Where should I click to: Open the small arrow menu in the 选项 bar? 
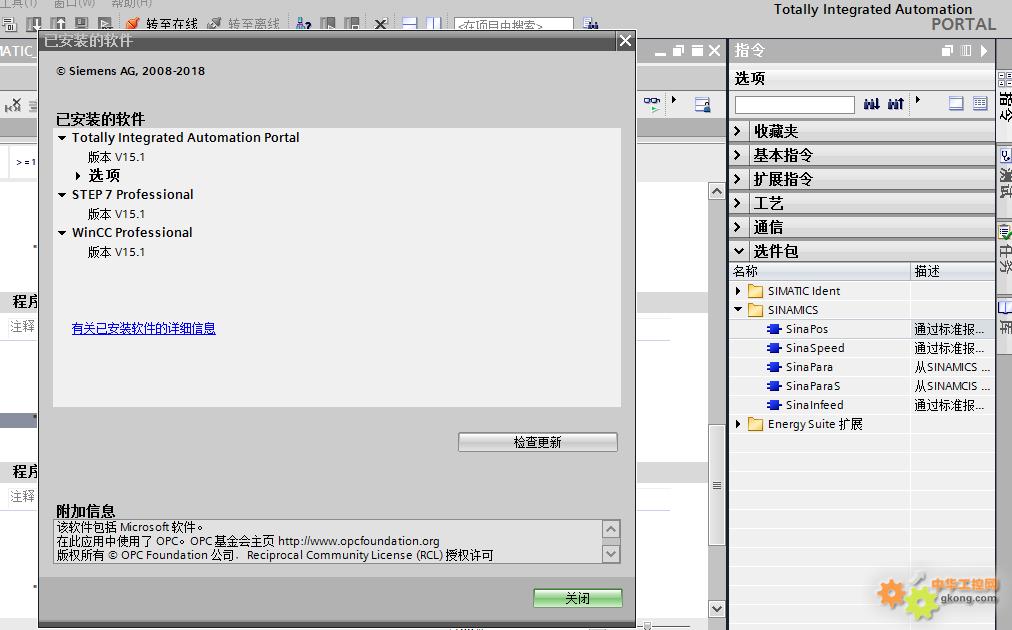pyautogui.click(x=918, y=100)
